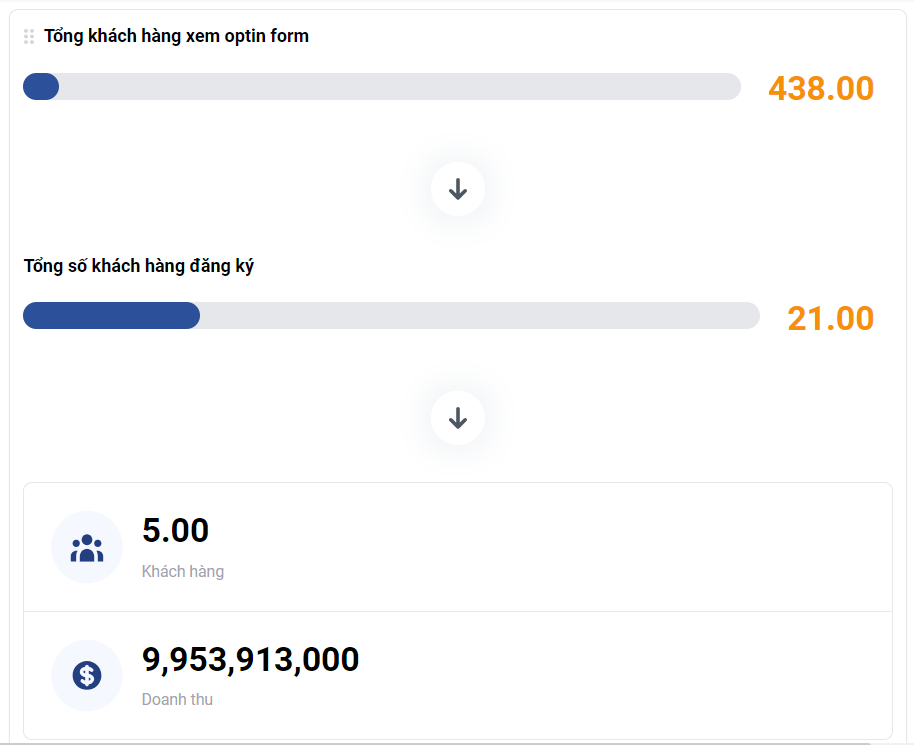This screenshot has width=914, height=745.
Task: Click the down arrow below the 438.00 bar
Action: click(458, 188)
